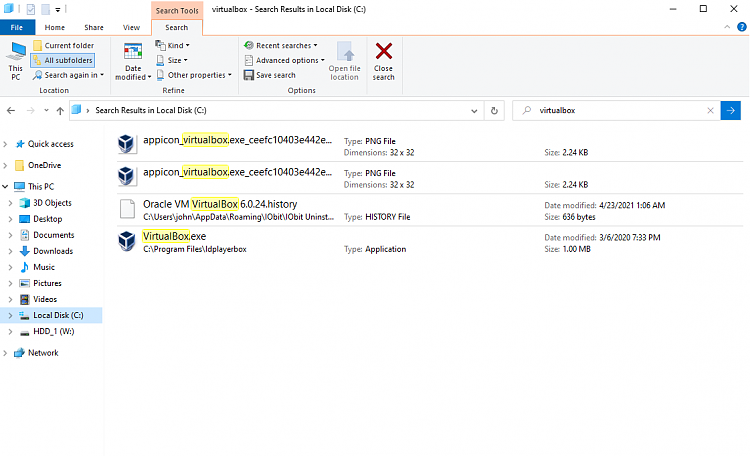Expand the 3D Objects node
The height and width of the screenshot is (456, 750).
coord(11,203)
